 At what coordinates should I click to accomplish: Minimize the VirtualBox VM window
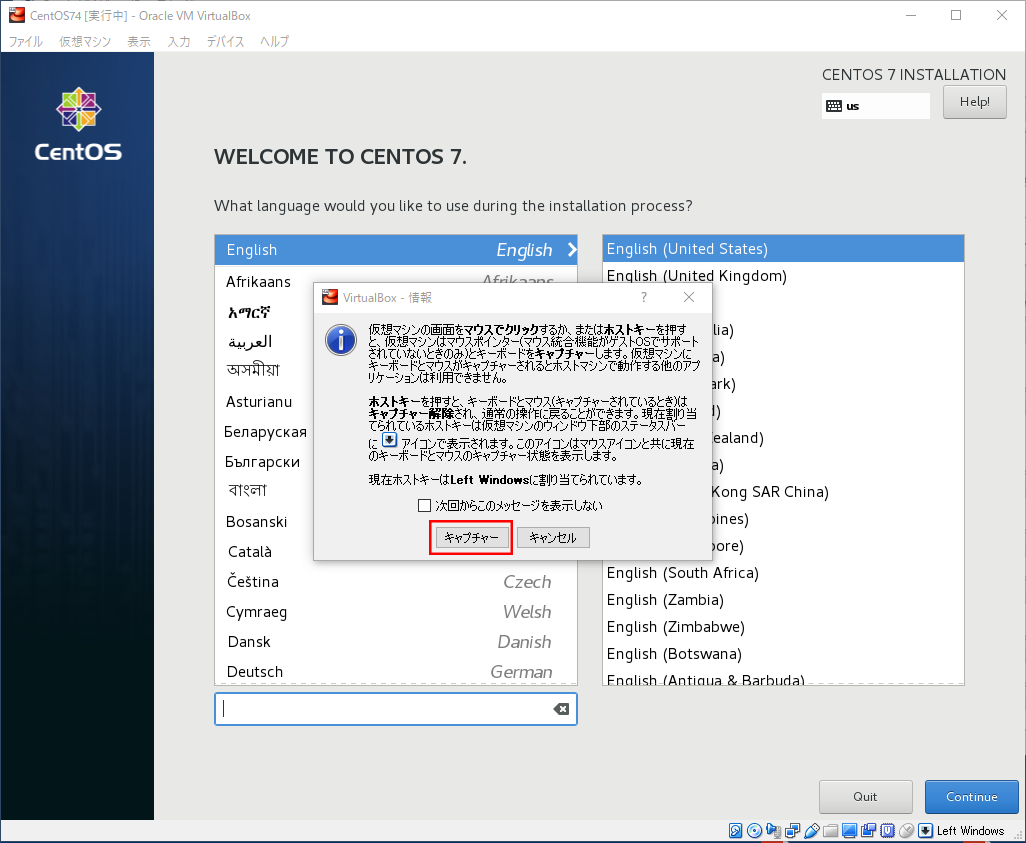pyautogui.click(x=911, y=15)
